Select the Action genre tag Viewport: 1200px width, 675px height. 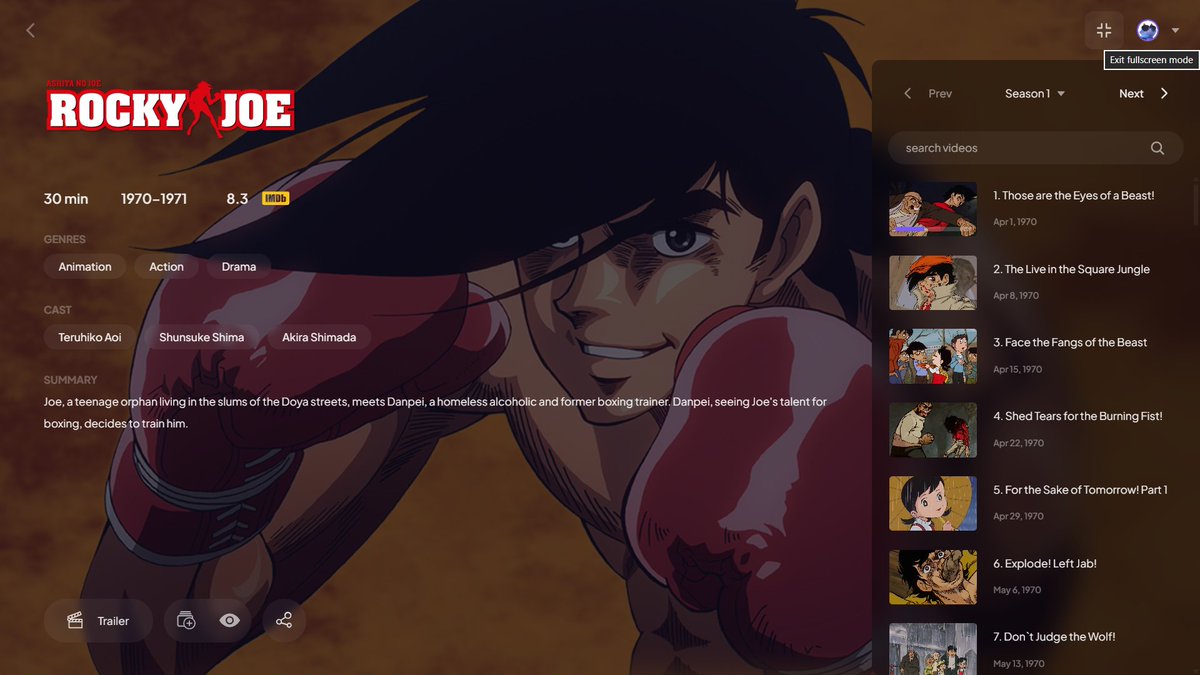pyautogui.click(x=166, y=267)
